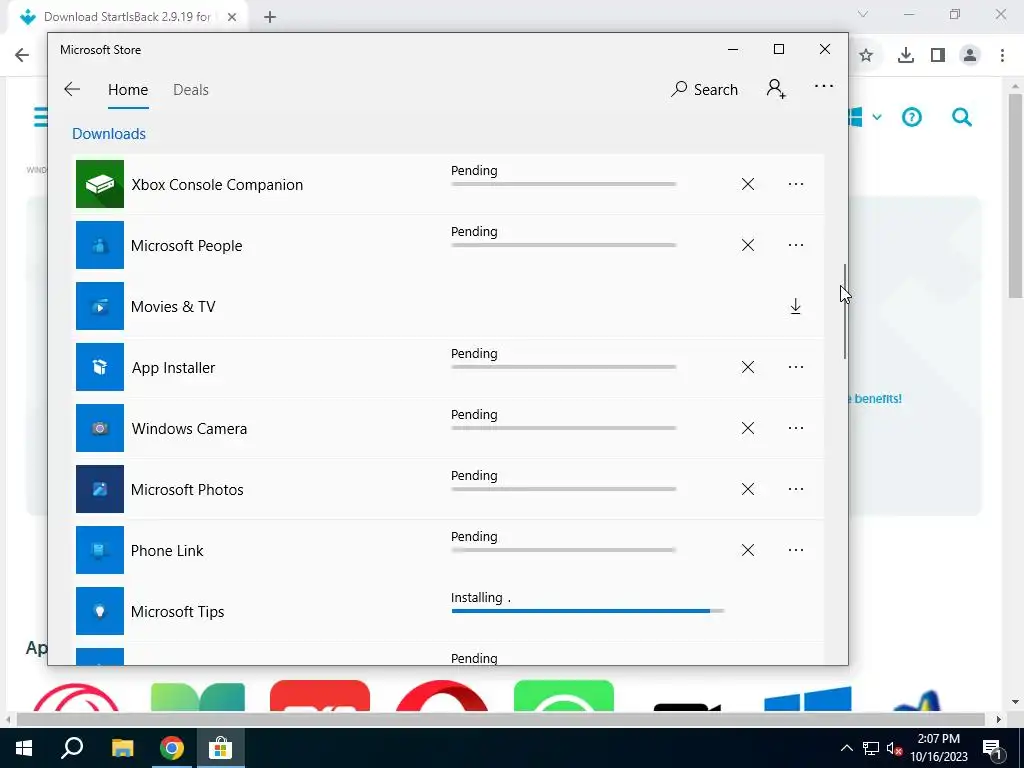Viewport: 1024px width, 768px height.
Task: Open taskbar Search
Action: (x=72, y=748)
